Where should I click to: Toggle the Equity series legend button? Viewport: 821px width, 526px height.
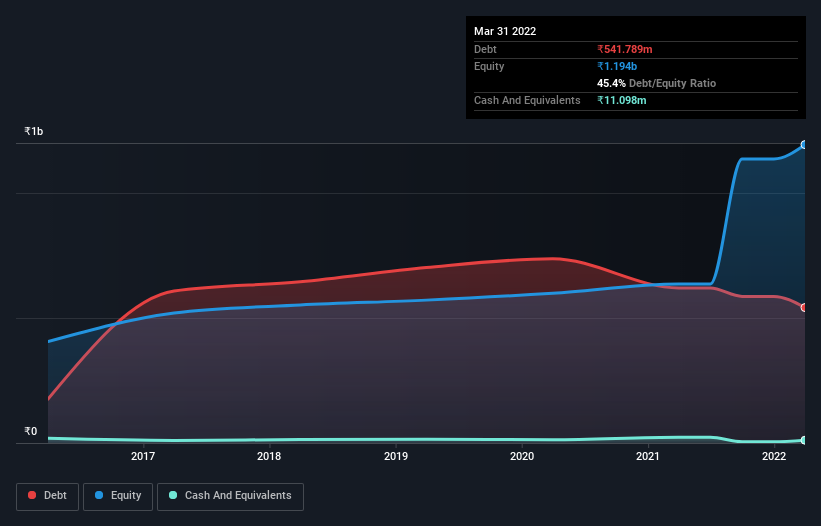coord(118,496)
